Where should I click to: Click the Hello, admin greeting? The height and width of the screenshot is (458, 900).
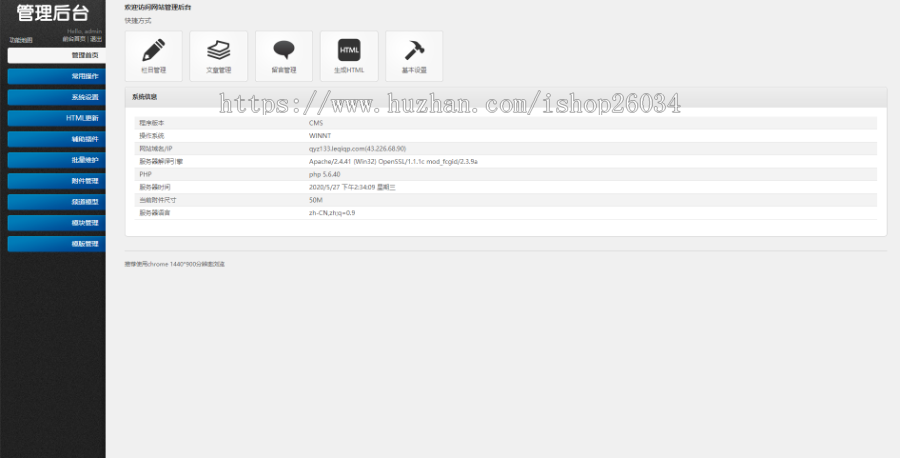coord(84,31)
